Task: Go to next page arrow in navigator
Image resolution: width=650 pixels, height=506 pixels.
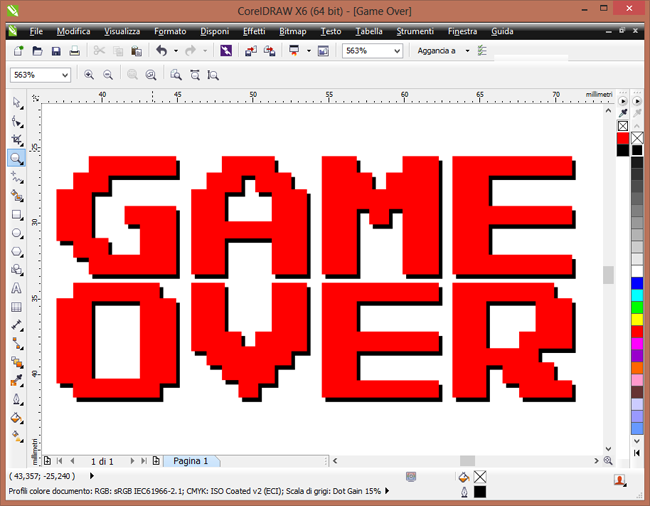Action: [132, 461]
